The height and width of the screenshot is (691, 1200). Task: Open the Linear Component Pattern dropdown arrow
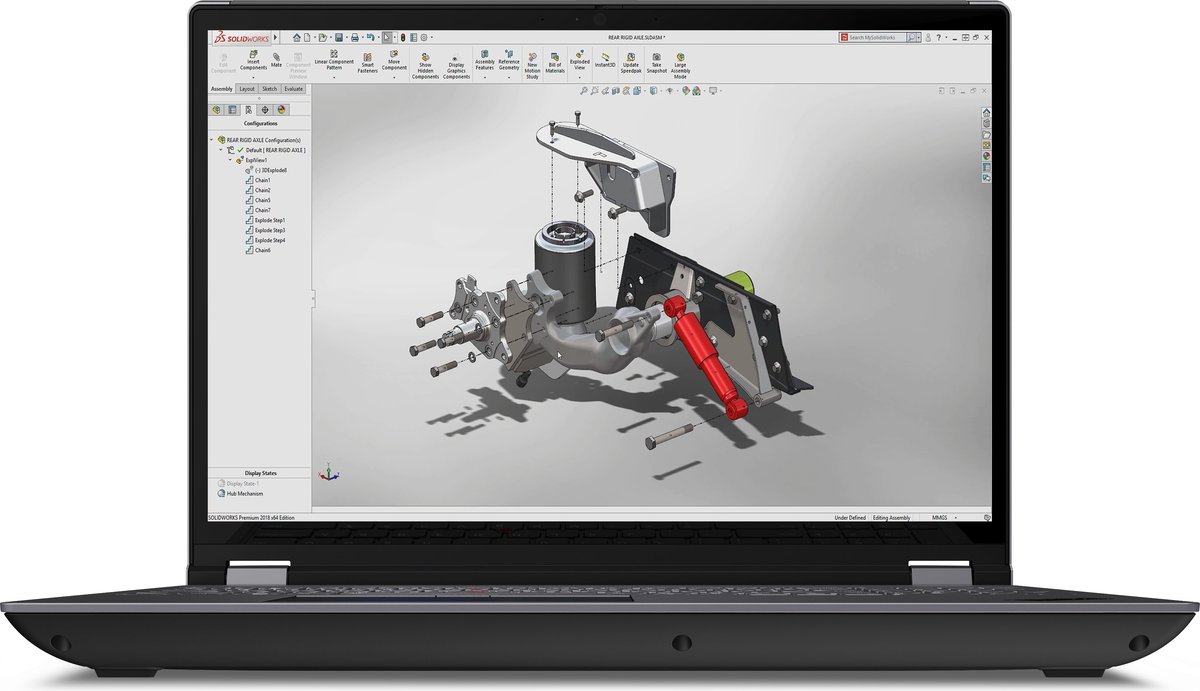(x=334, y=76)
